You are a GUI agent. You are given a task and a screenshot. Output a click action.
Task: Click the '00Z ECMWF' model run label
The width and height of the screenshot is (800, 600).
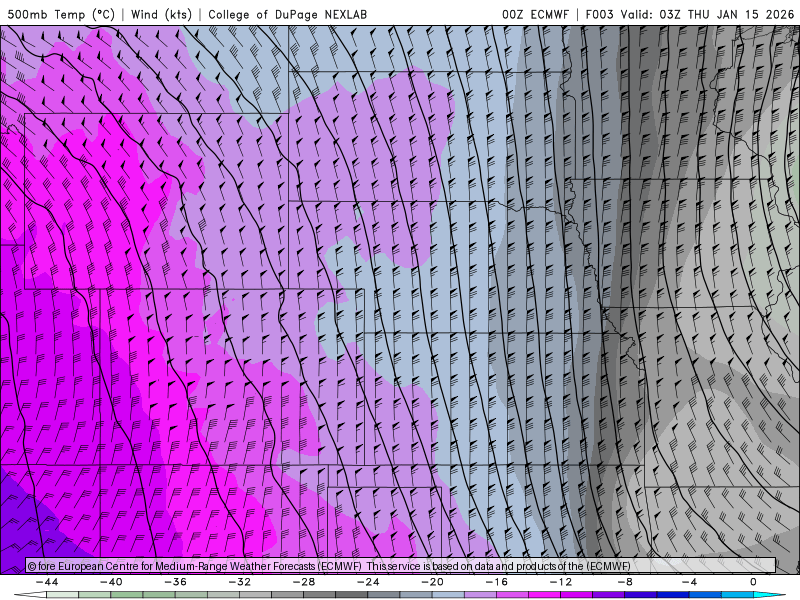coord(535,14)
